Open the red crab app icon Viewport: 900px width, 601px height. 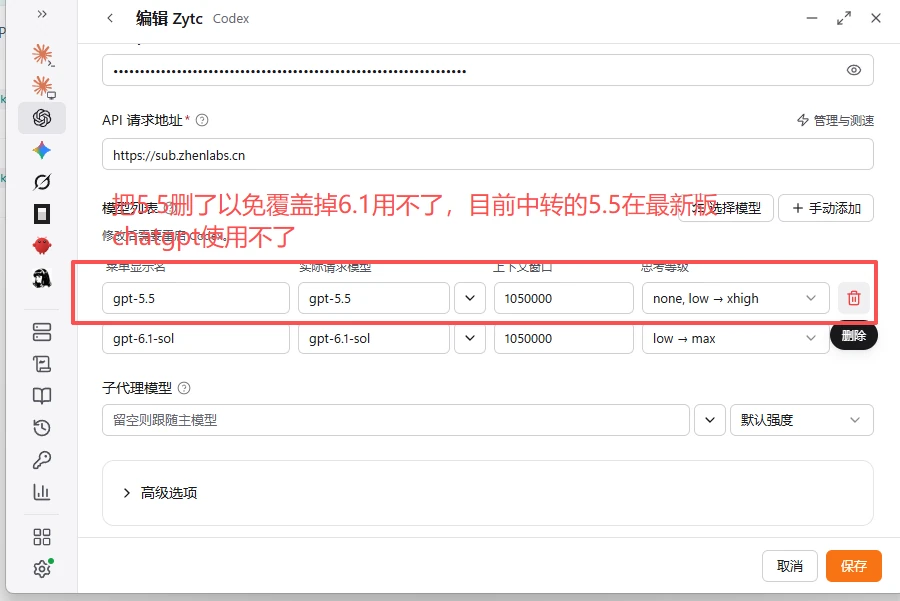(x=42, y=246)
